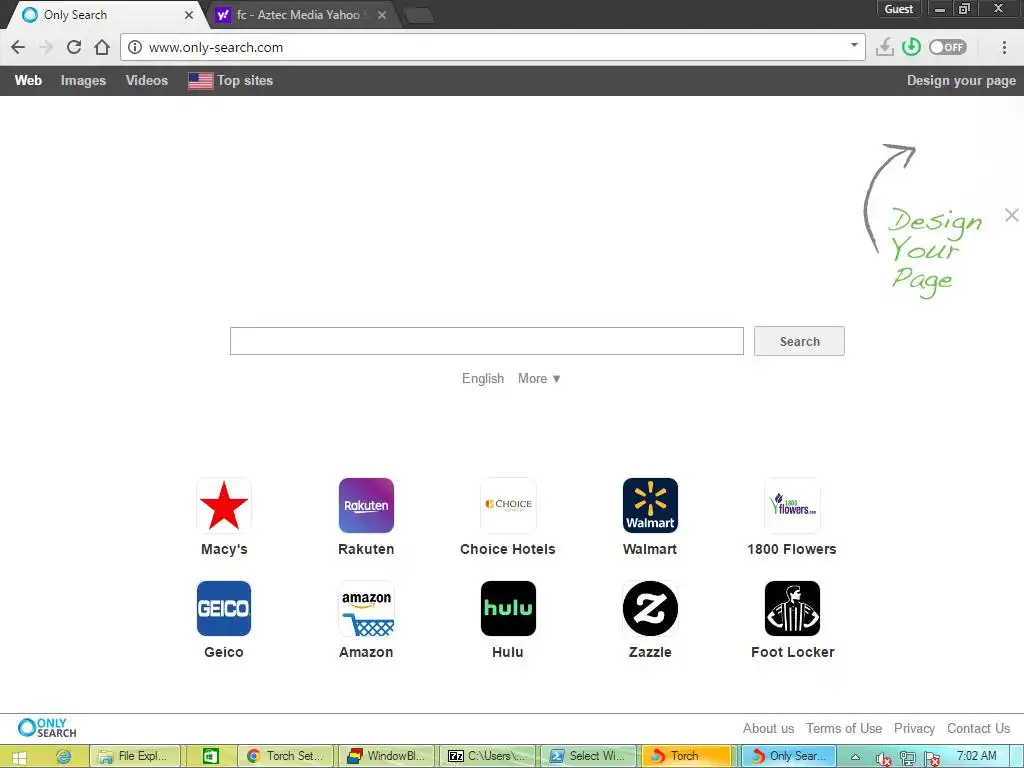Click the Foot Locker label text
Viewport: 1024px width, 768px height.
click(793, 652)
